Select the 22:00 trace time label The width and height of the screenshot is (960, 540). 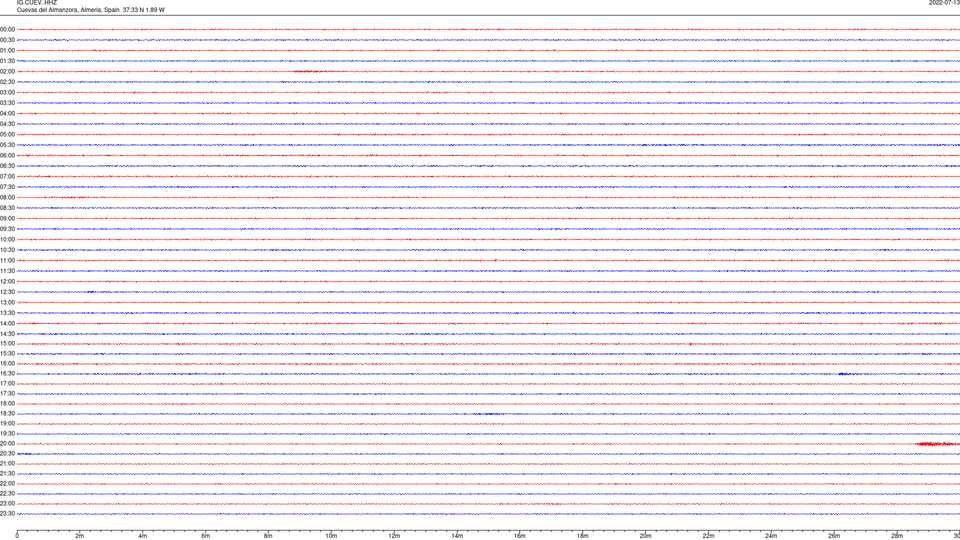tap(7, 484)
